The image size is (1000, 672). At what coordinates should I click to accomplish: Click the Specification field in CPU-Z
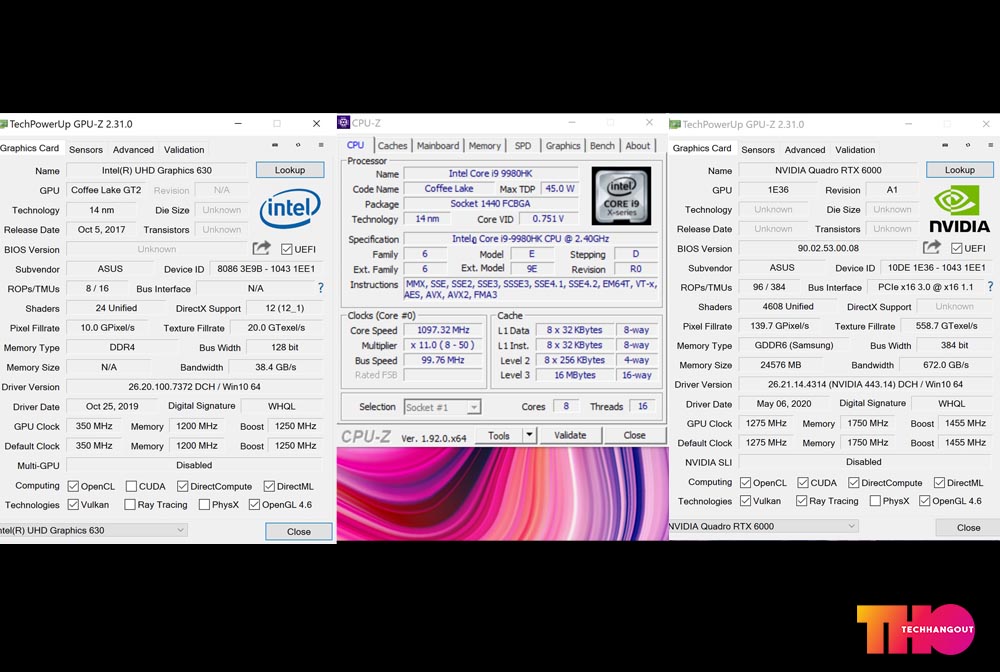(x=531, y=238)
